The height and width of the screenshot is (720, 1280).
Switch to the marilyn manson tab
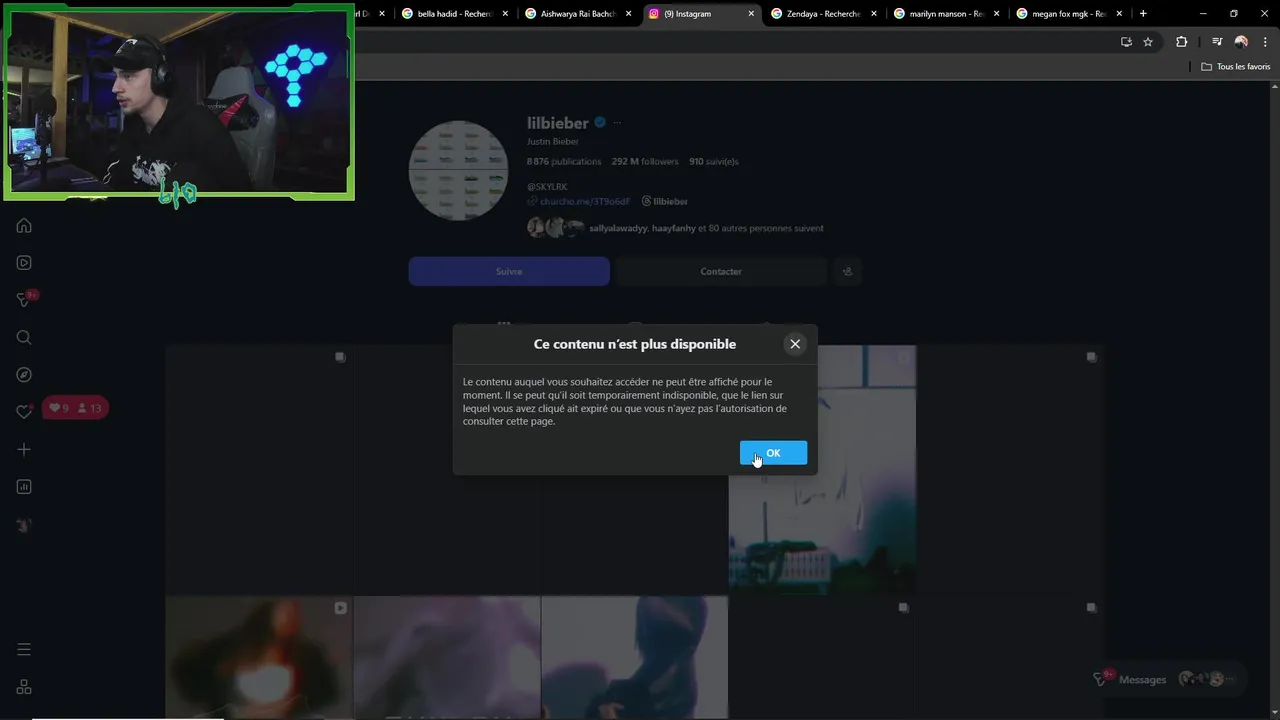tap(948, 14)
